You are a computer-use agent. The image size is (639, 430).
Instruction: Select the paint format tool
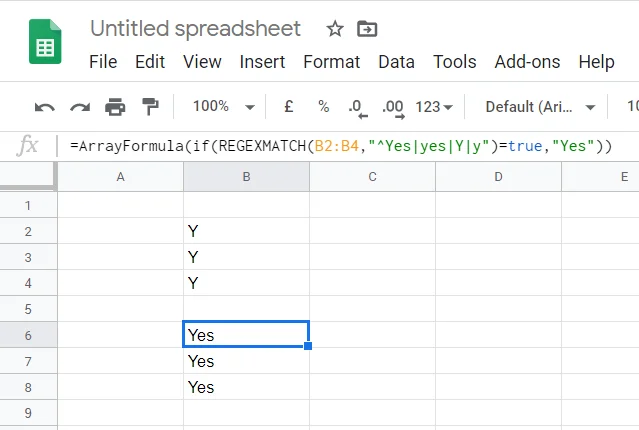tap(150, 106)
